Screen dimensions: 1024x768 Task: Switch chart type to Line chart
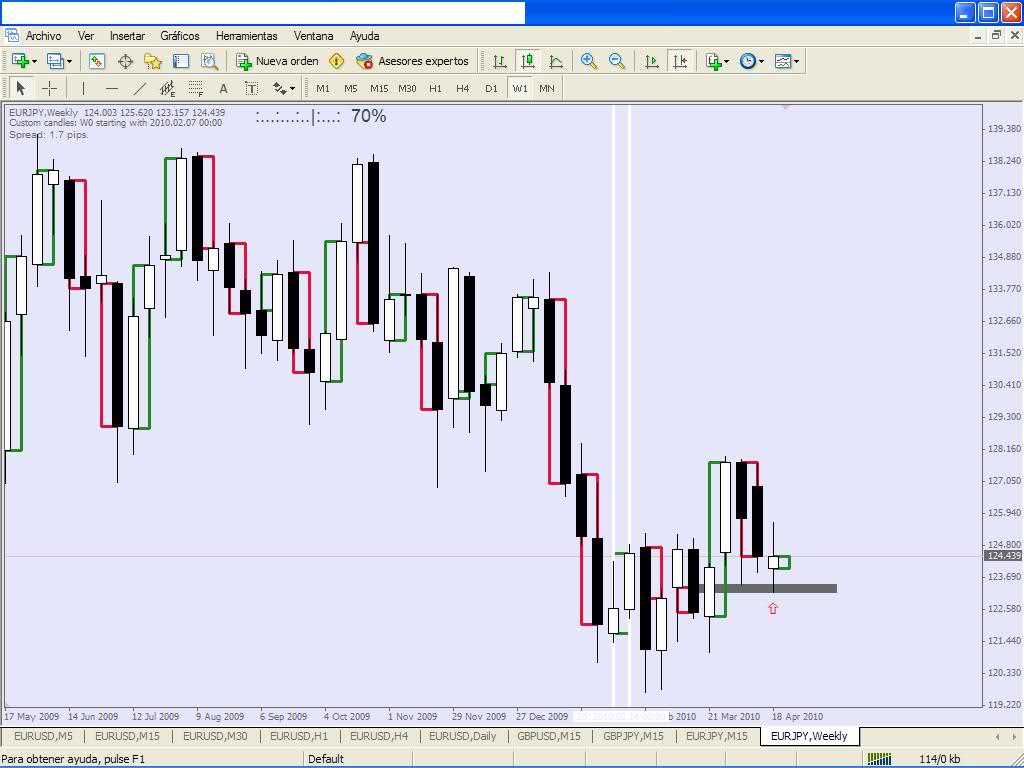[x=556, y=61]
